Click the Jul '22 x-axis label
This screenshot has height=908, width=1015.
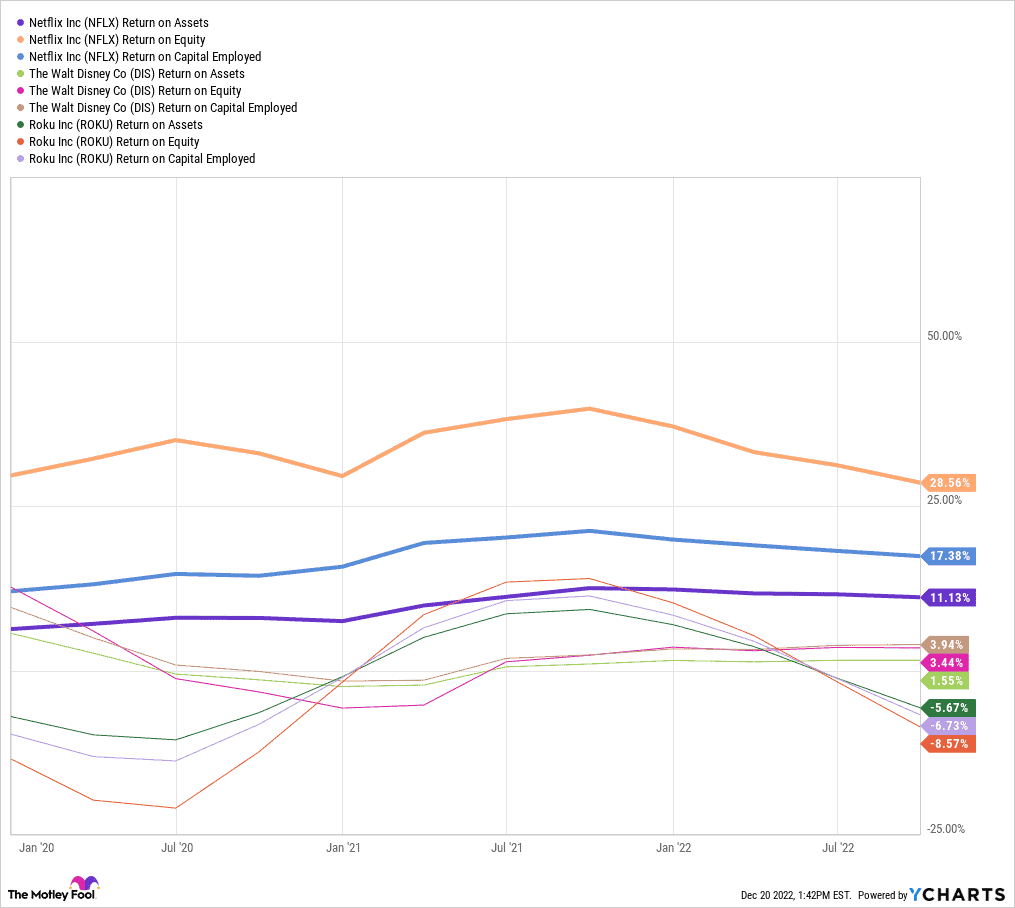tap(837, 848)
